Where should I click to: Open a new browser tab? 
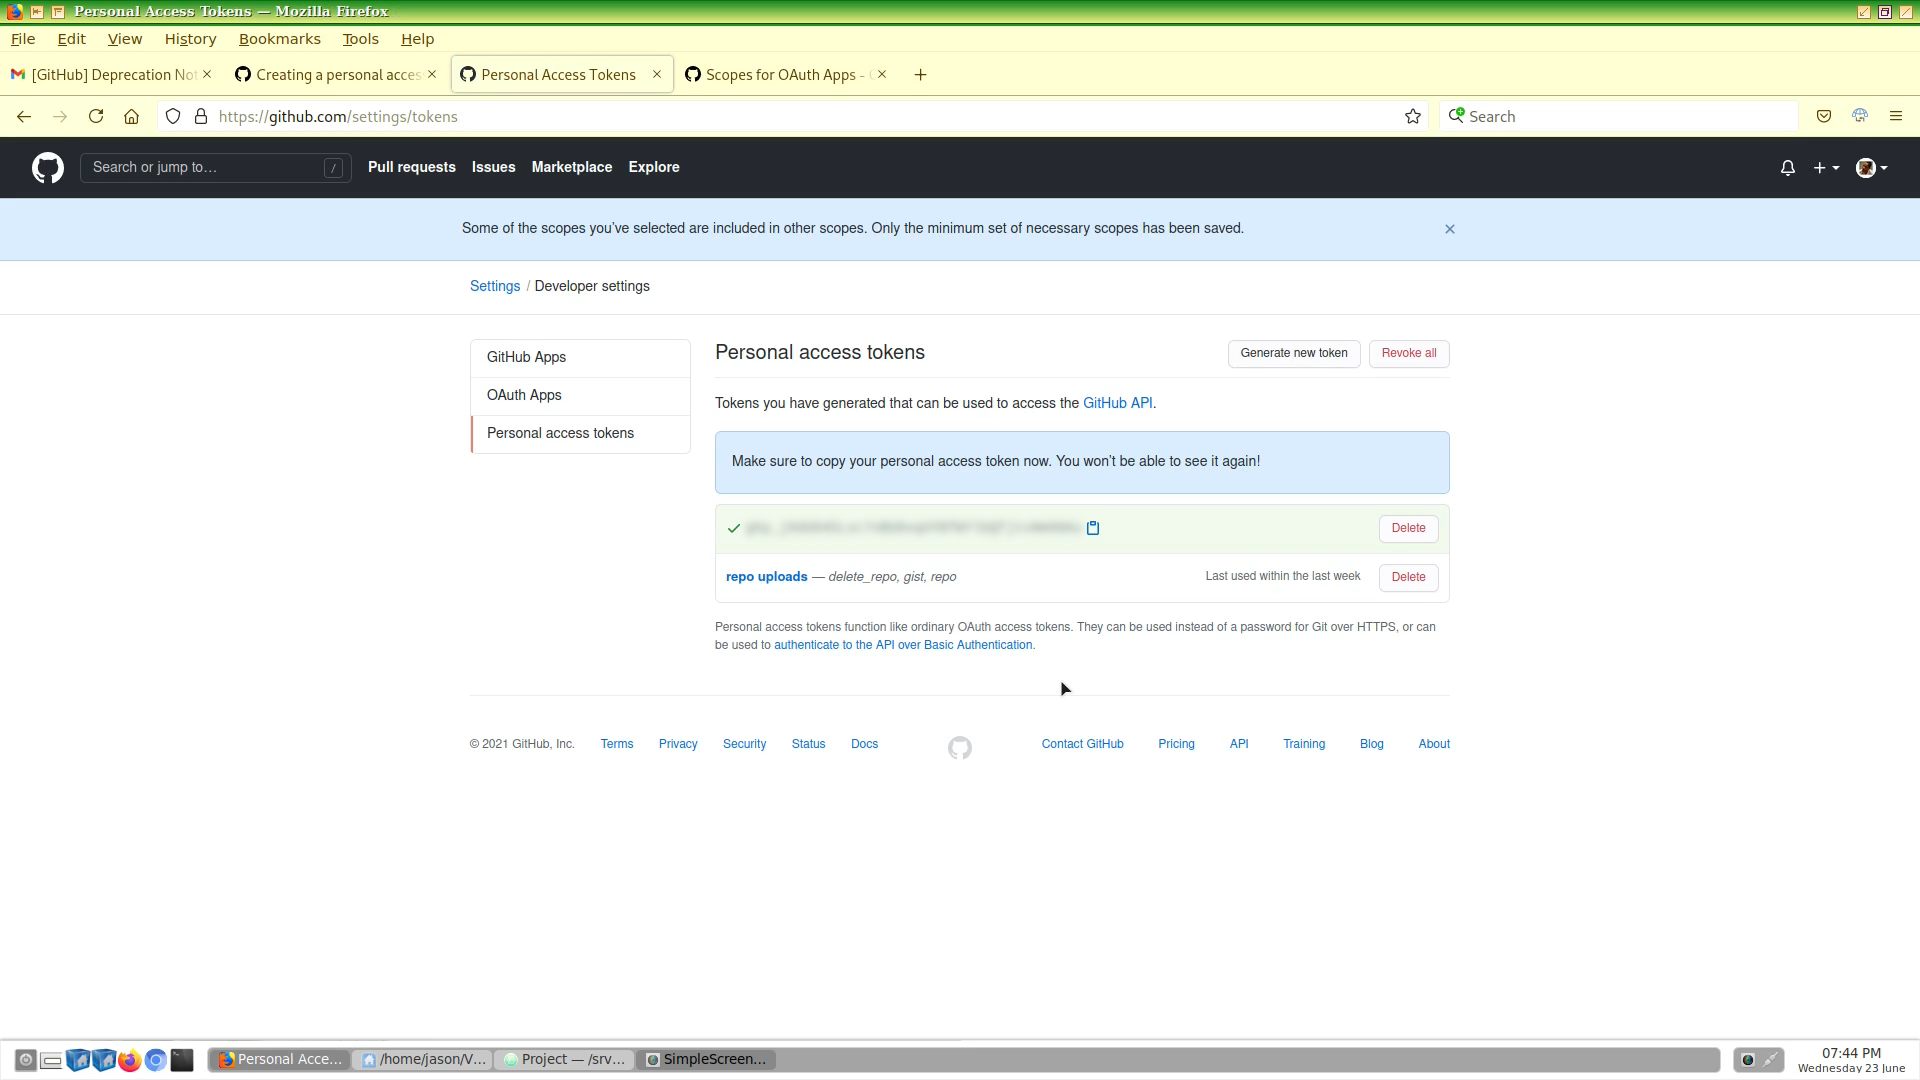pos(920,75)
